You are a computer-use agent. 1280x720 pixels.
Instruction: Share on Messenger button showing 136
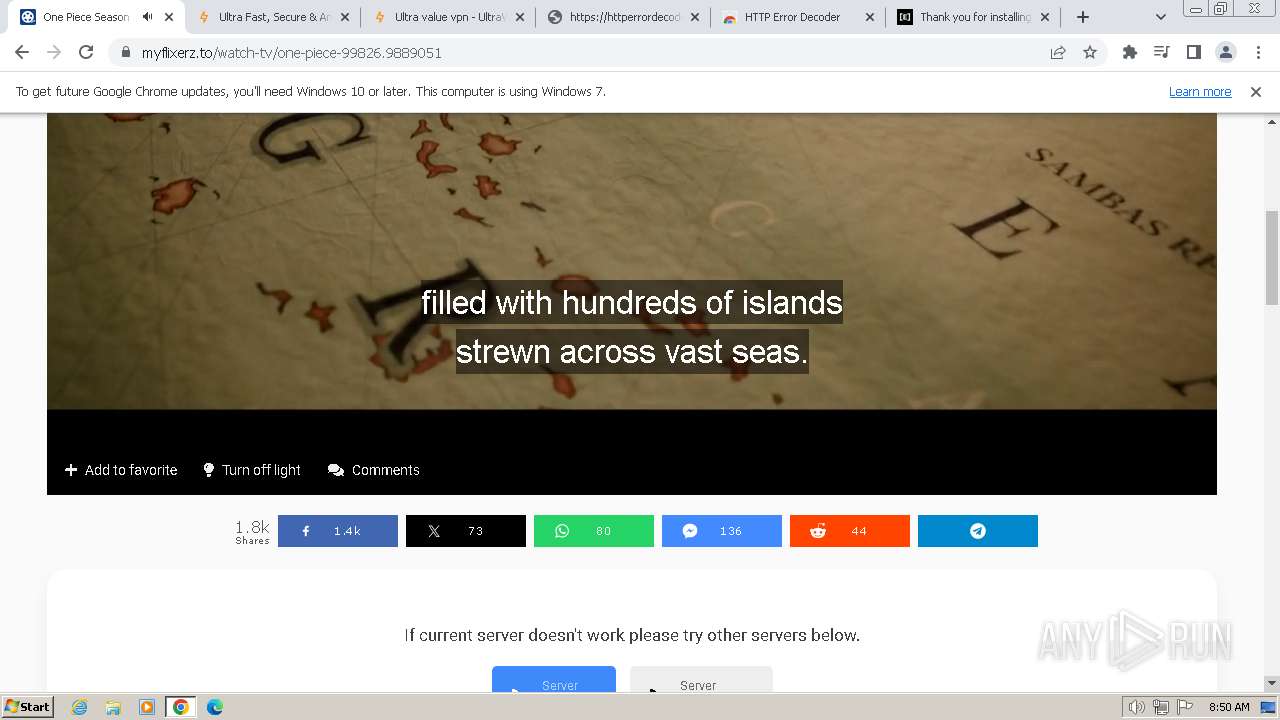coord(722,531)
